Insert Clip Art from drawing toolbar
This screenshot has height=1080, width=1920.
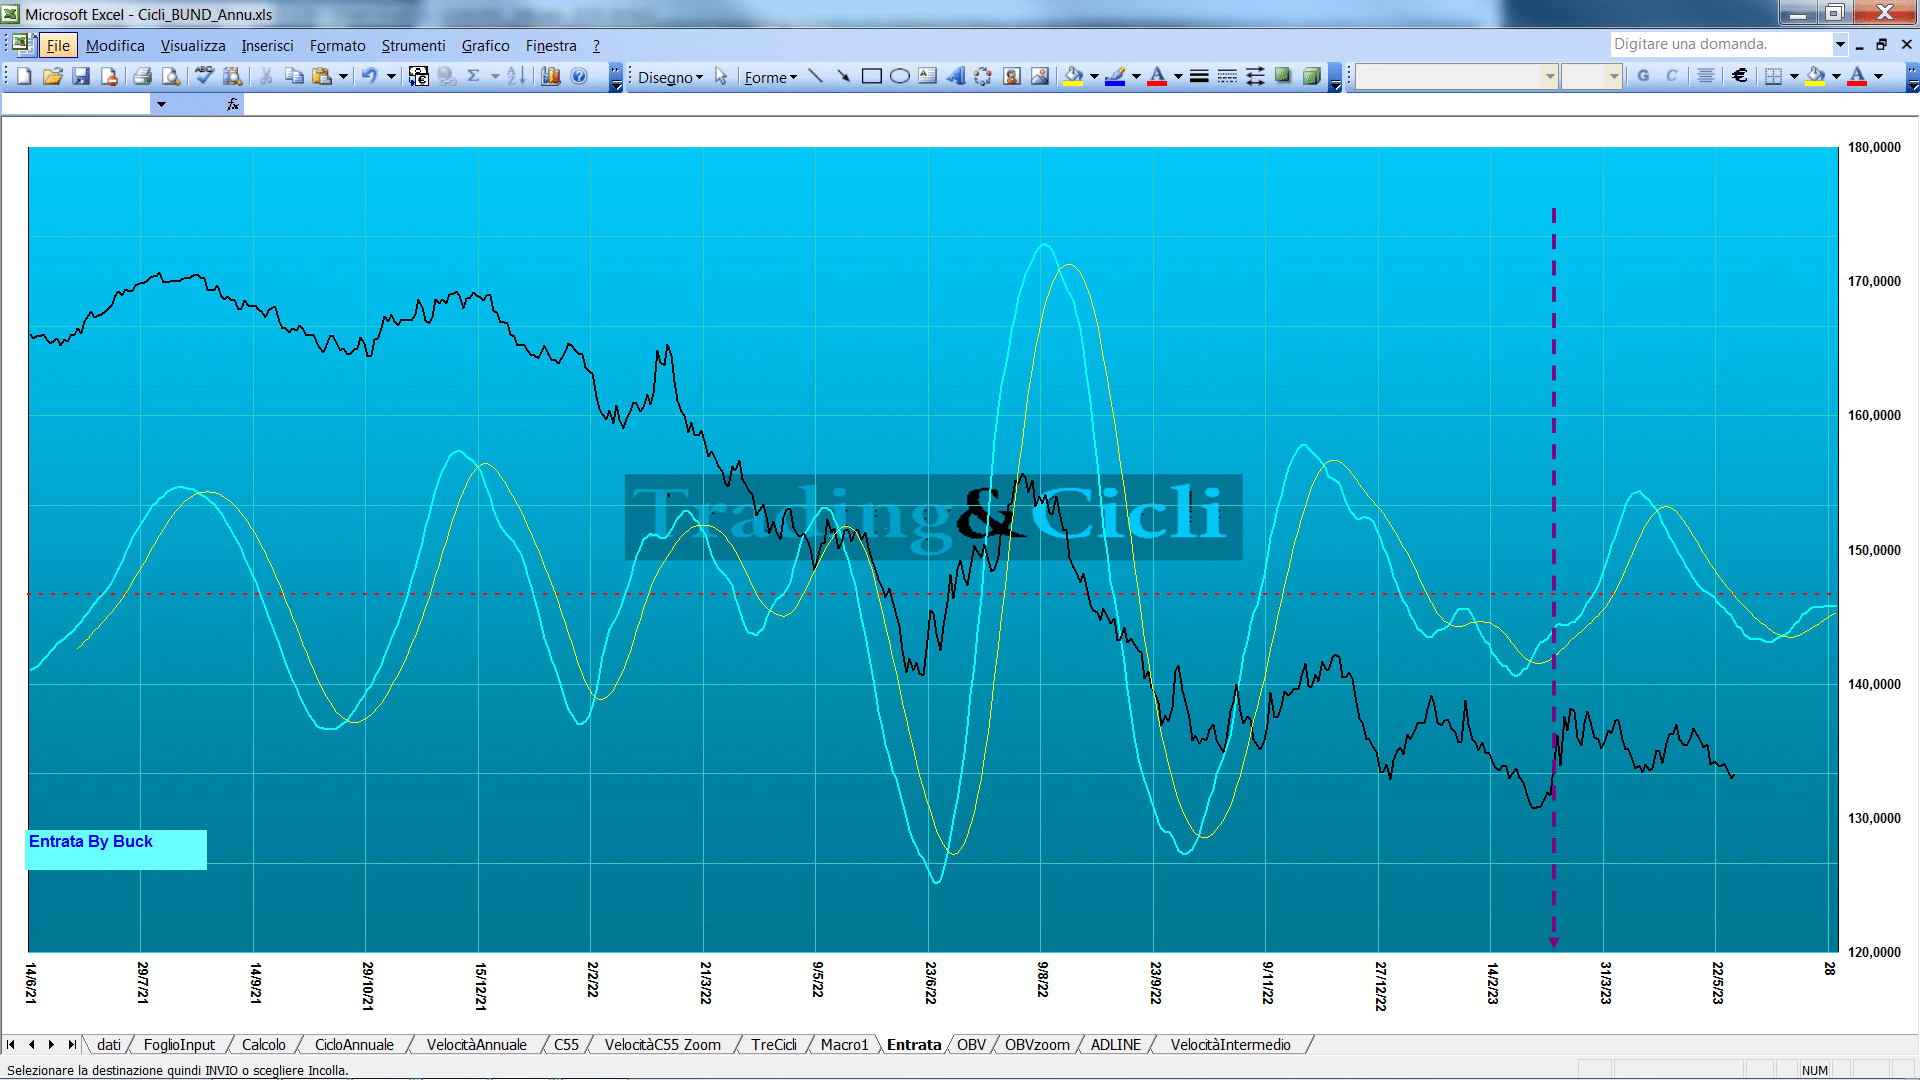[x=1011, y=76]
